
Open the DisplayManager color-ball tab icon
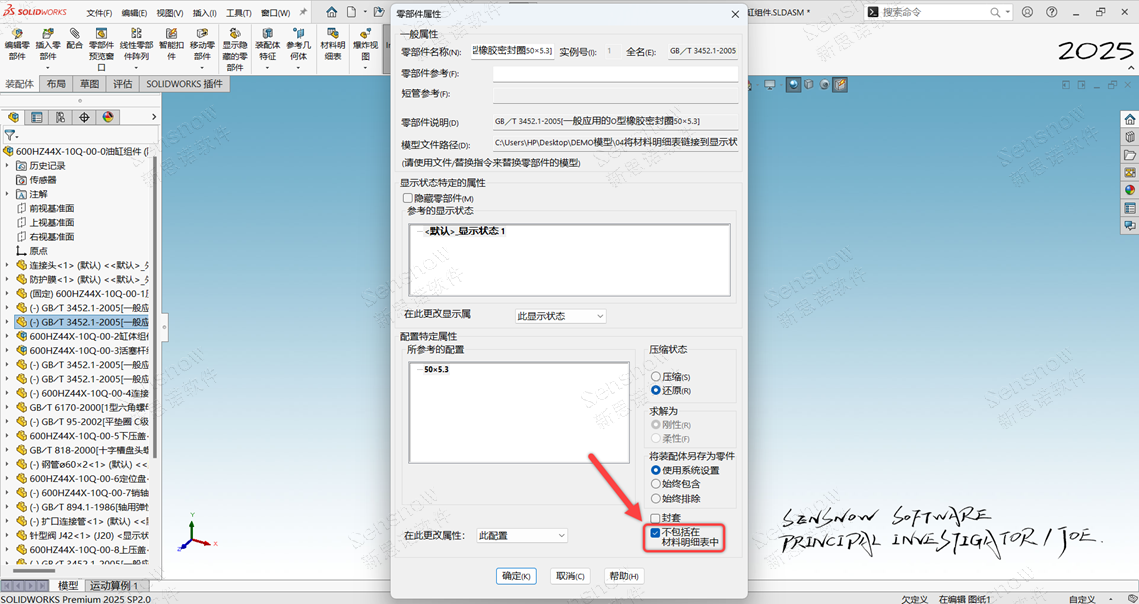pyautogui.click(x=108, y=117)
